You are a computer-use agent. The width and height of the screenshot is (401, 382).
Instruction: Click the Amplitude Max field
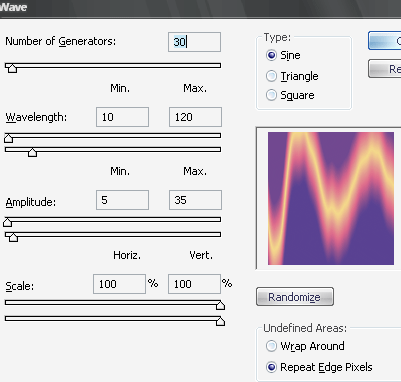(x=195, y=200)
